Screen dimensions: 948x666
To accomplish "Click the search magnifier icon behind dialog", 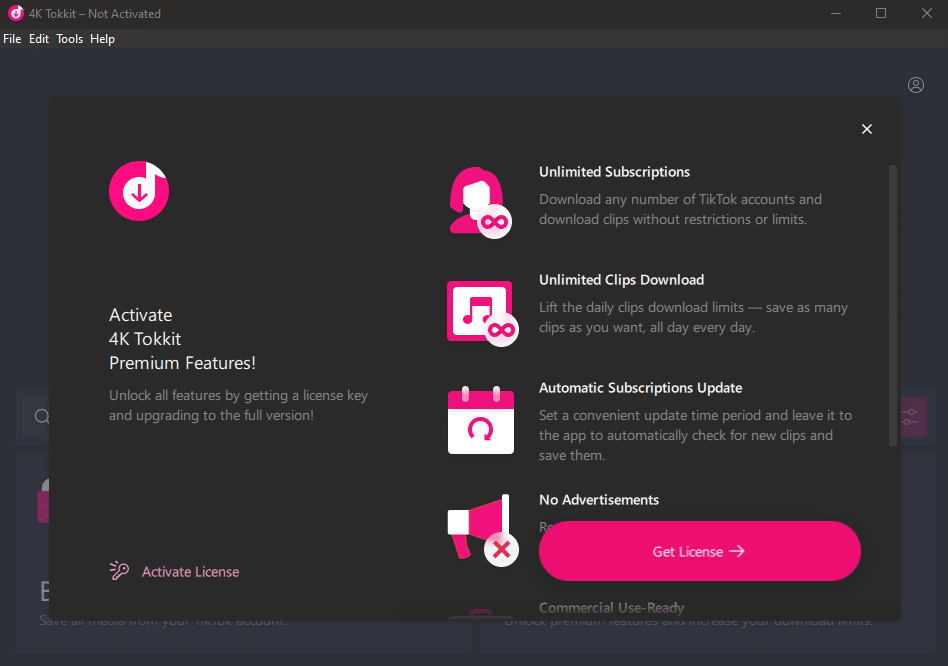I will pos(42,416).
